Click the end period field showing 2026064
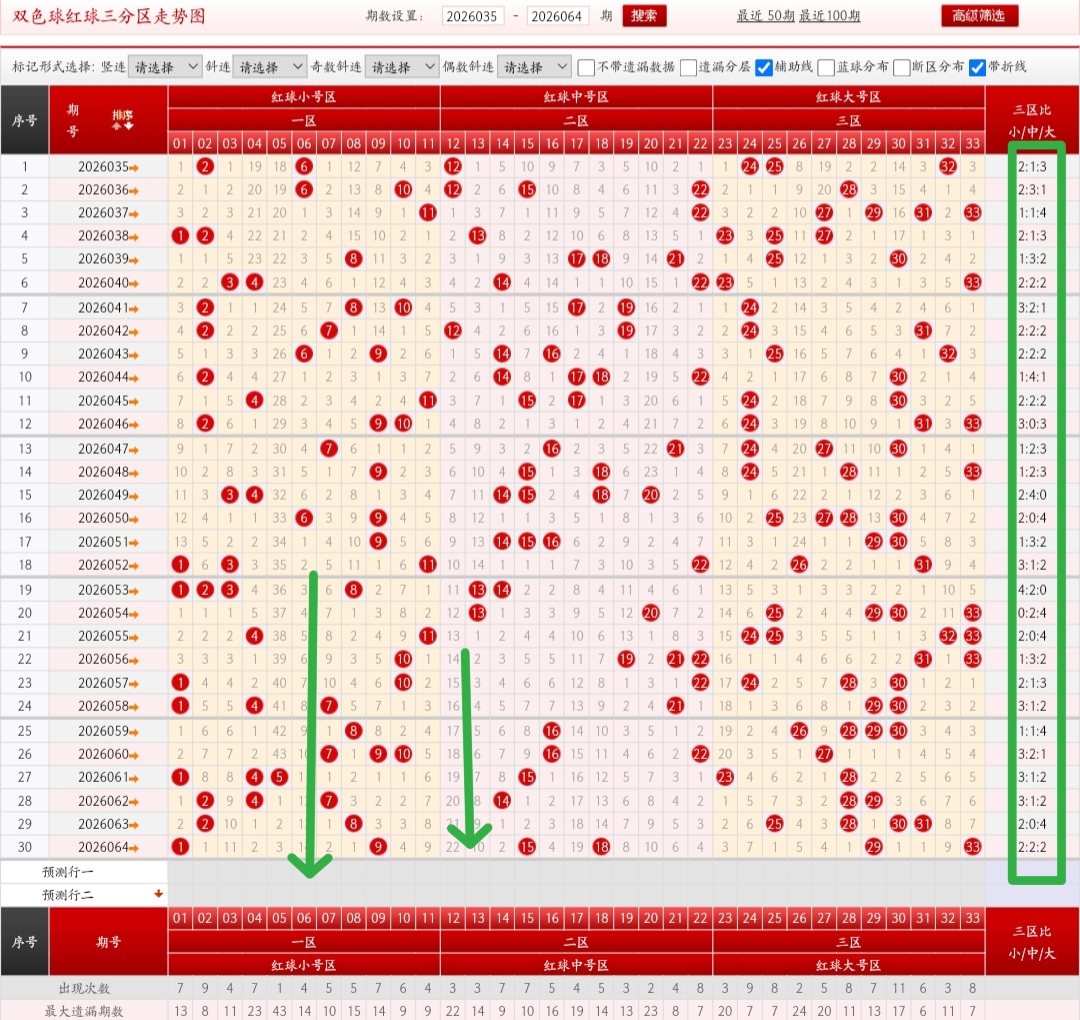1080x1020 pixels. click(x=557, y=16)
